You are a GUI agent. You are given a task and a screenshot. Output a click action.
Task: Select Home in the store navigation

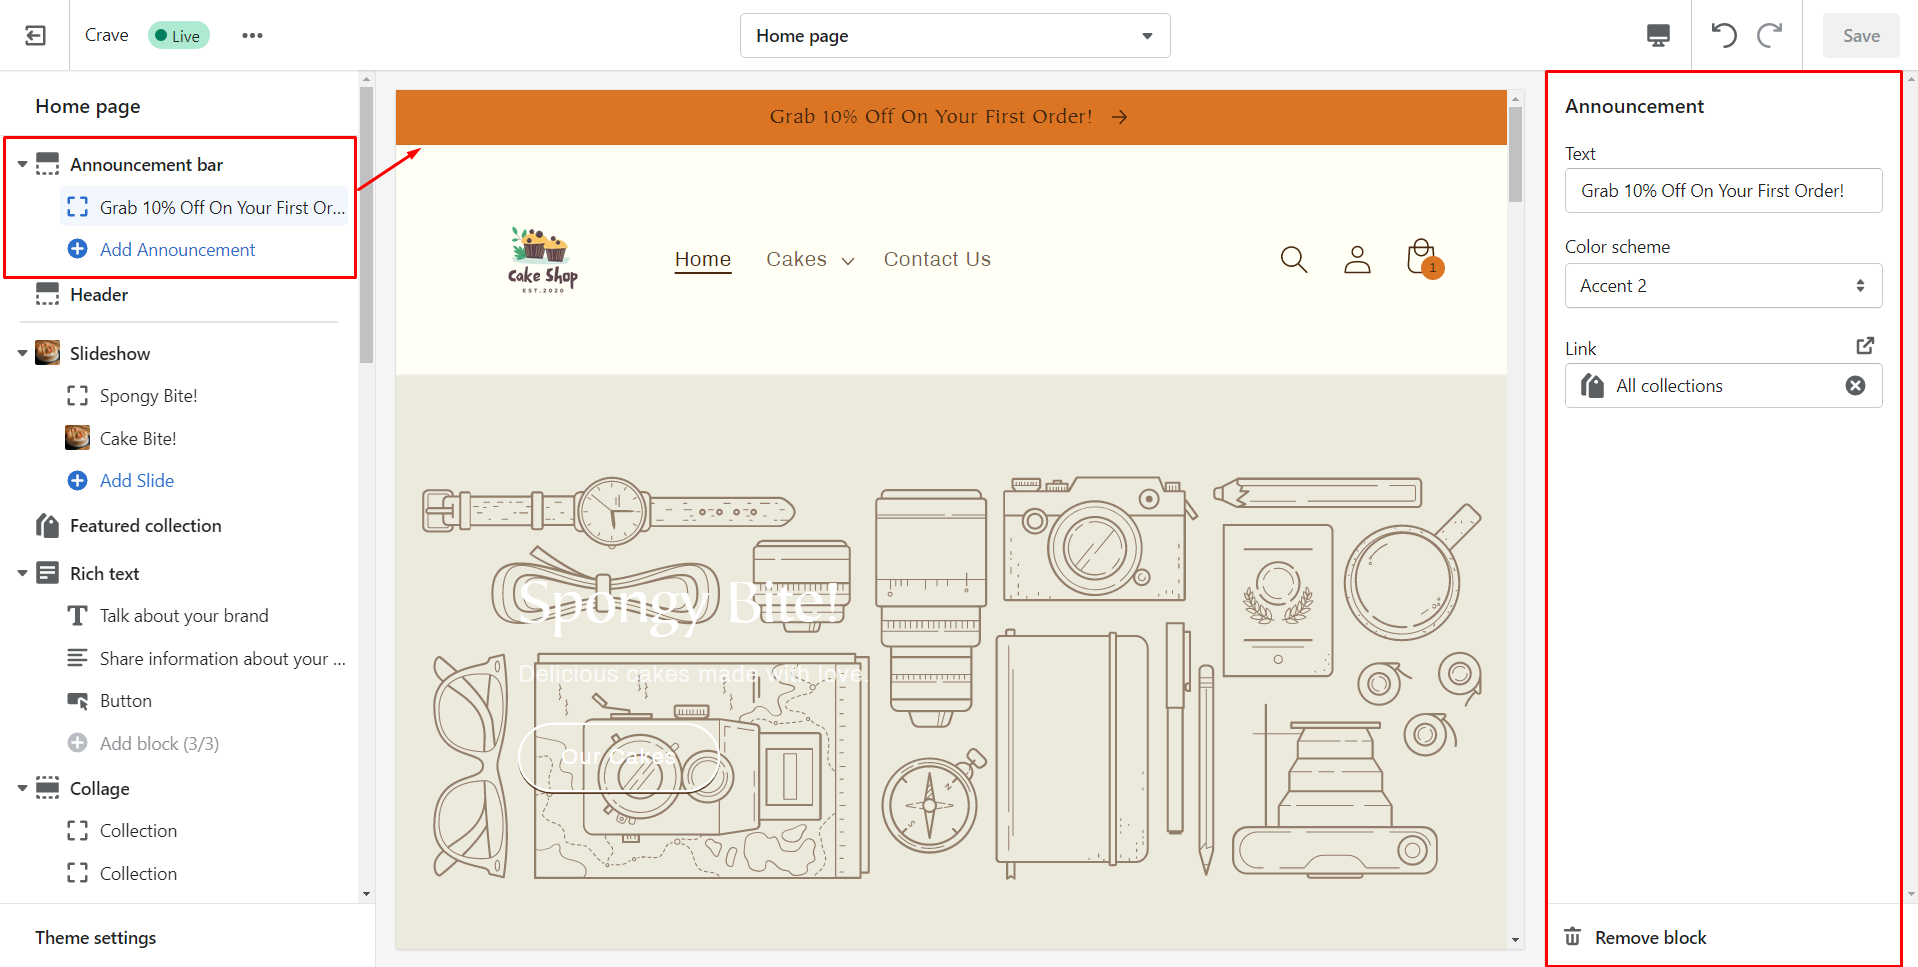pos(703,260)
